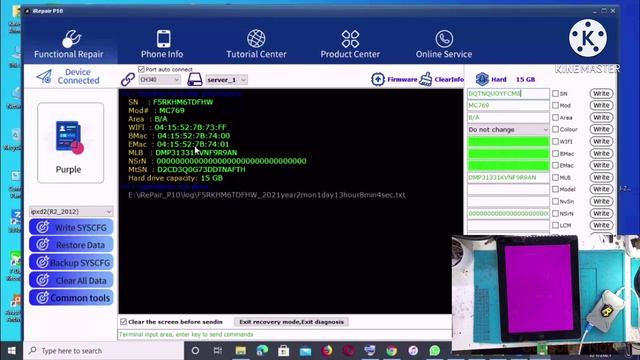This screenshot has height=360, width=640.
Task: Open Common tools button
Action: (x=71, y=298)
